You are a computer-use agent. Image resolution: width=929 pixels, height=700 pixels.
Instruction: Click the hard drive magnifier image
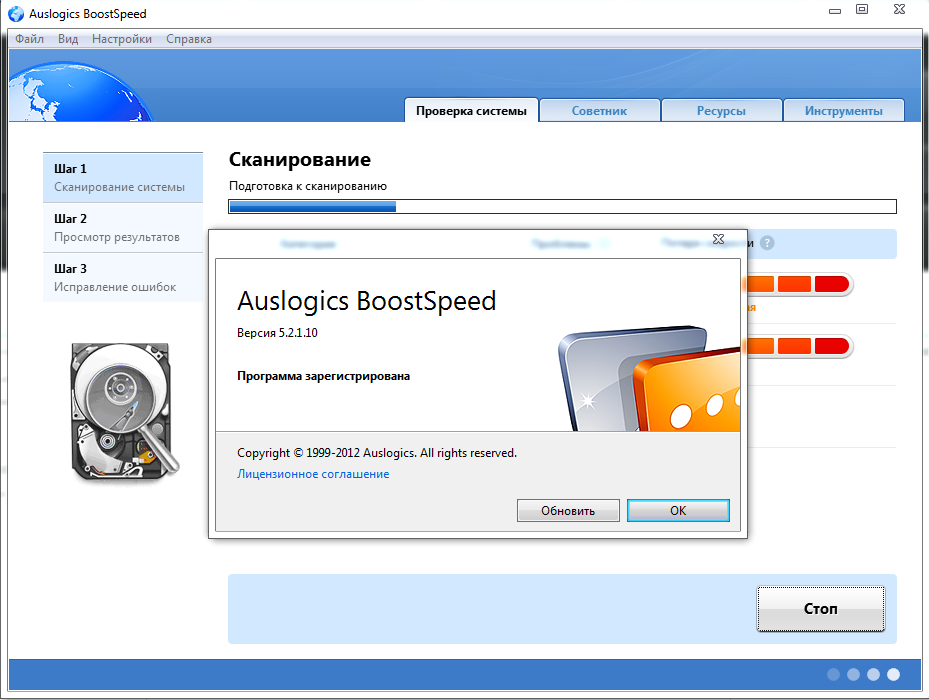tap(123, 412)
